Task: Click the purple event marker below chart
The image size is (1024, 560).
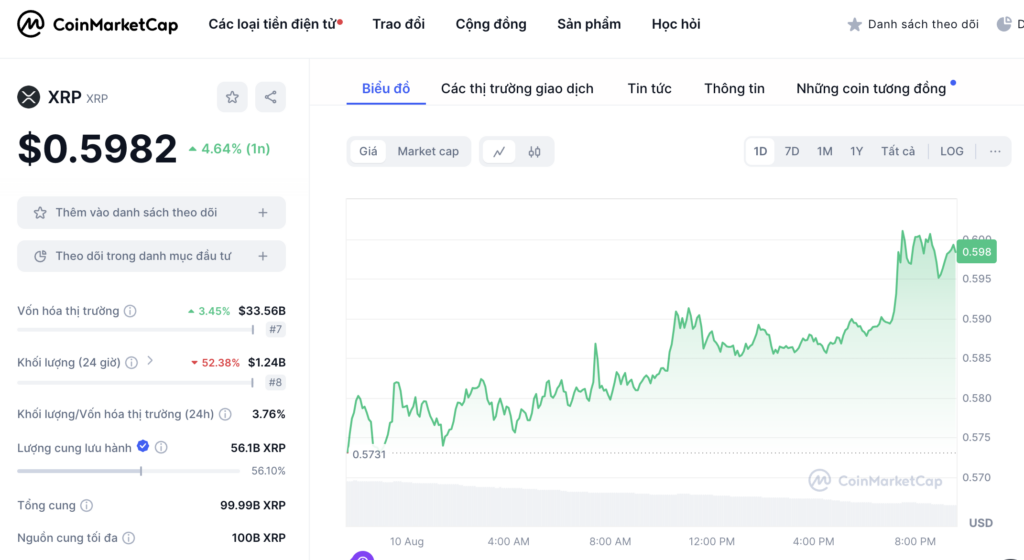Action: 362,555
